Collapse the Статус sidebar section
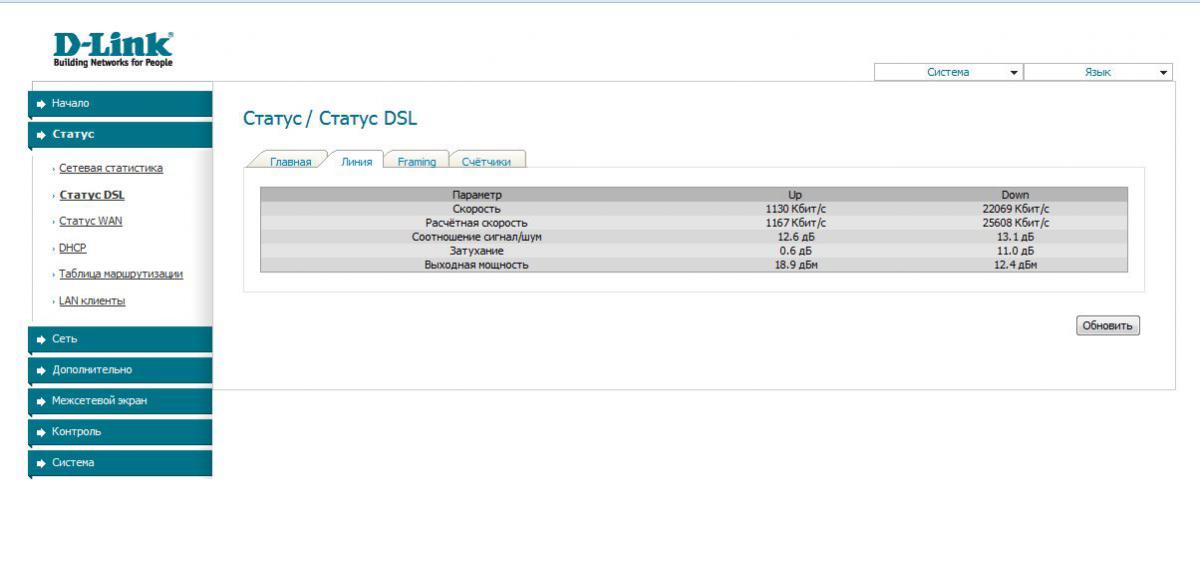Screen dimensions: 1200x585 click(73, 134)
